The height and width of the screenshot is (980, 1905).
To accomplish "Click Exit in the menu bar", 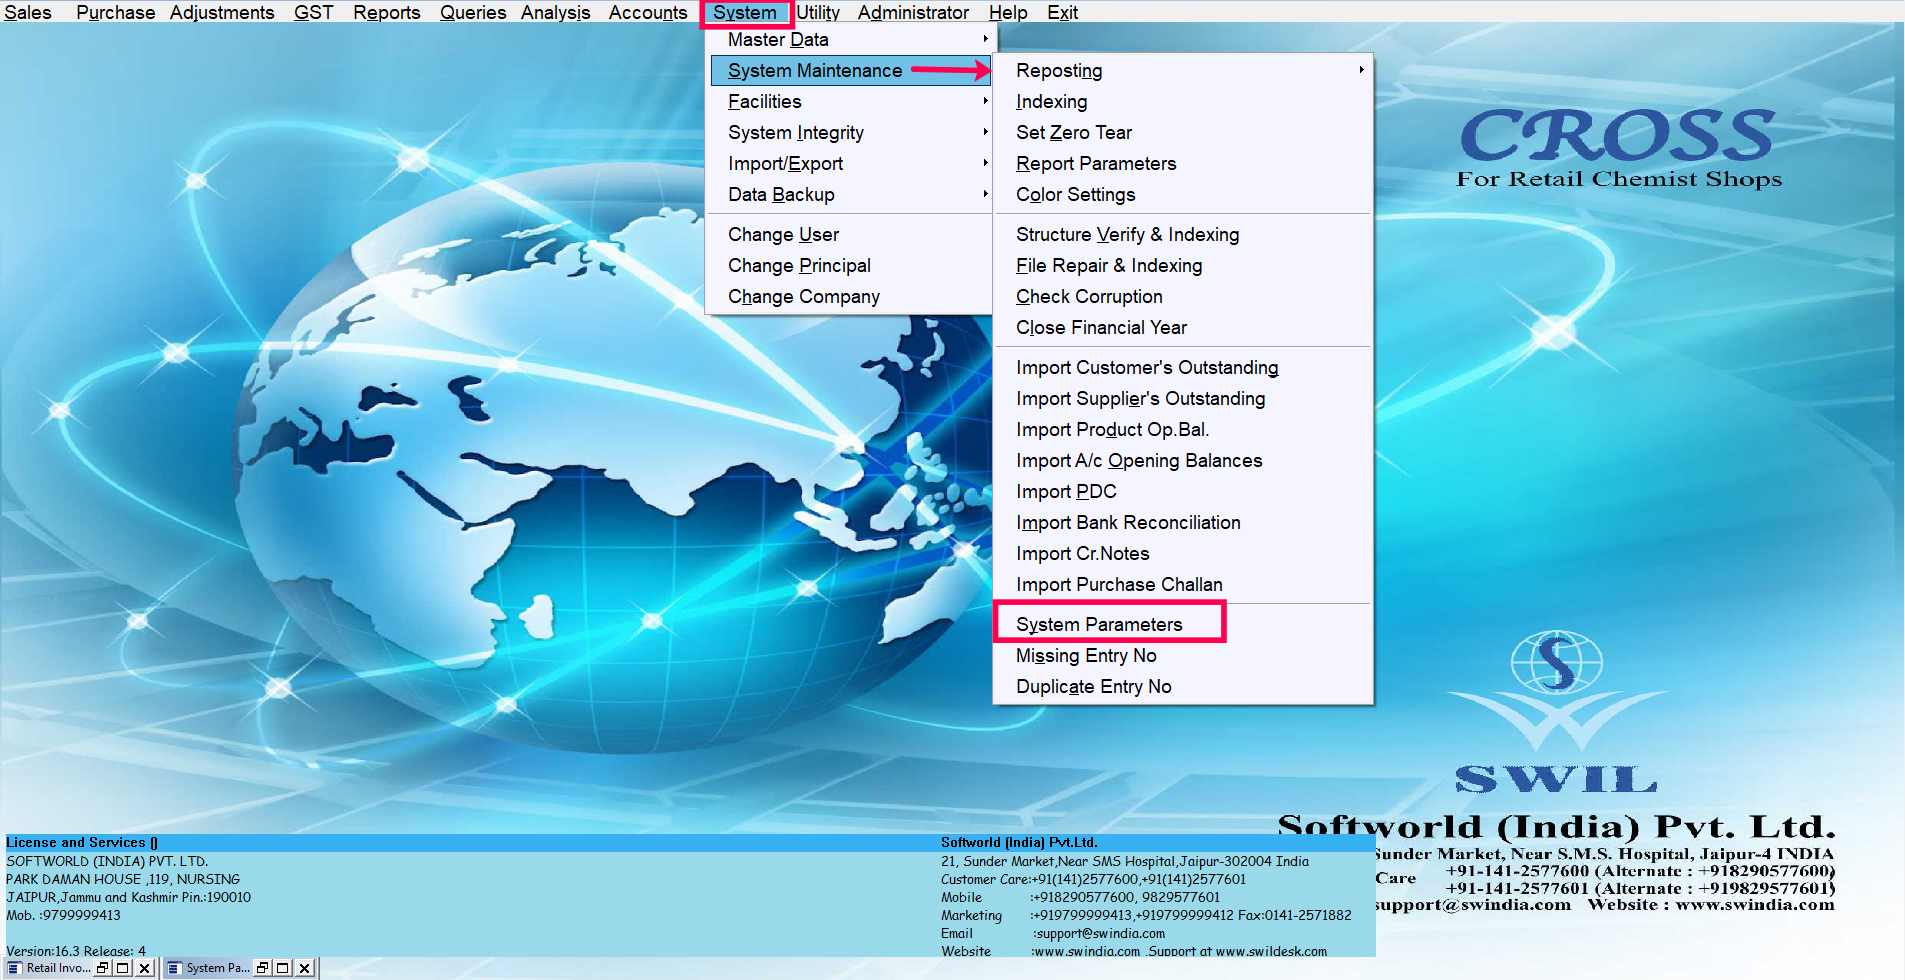I will pyautogui.click(x=1062, y=12).
